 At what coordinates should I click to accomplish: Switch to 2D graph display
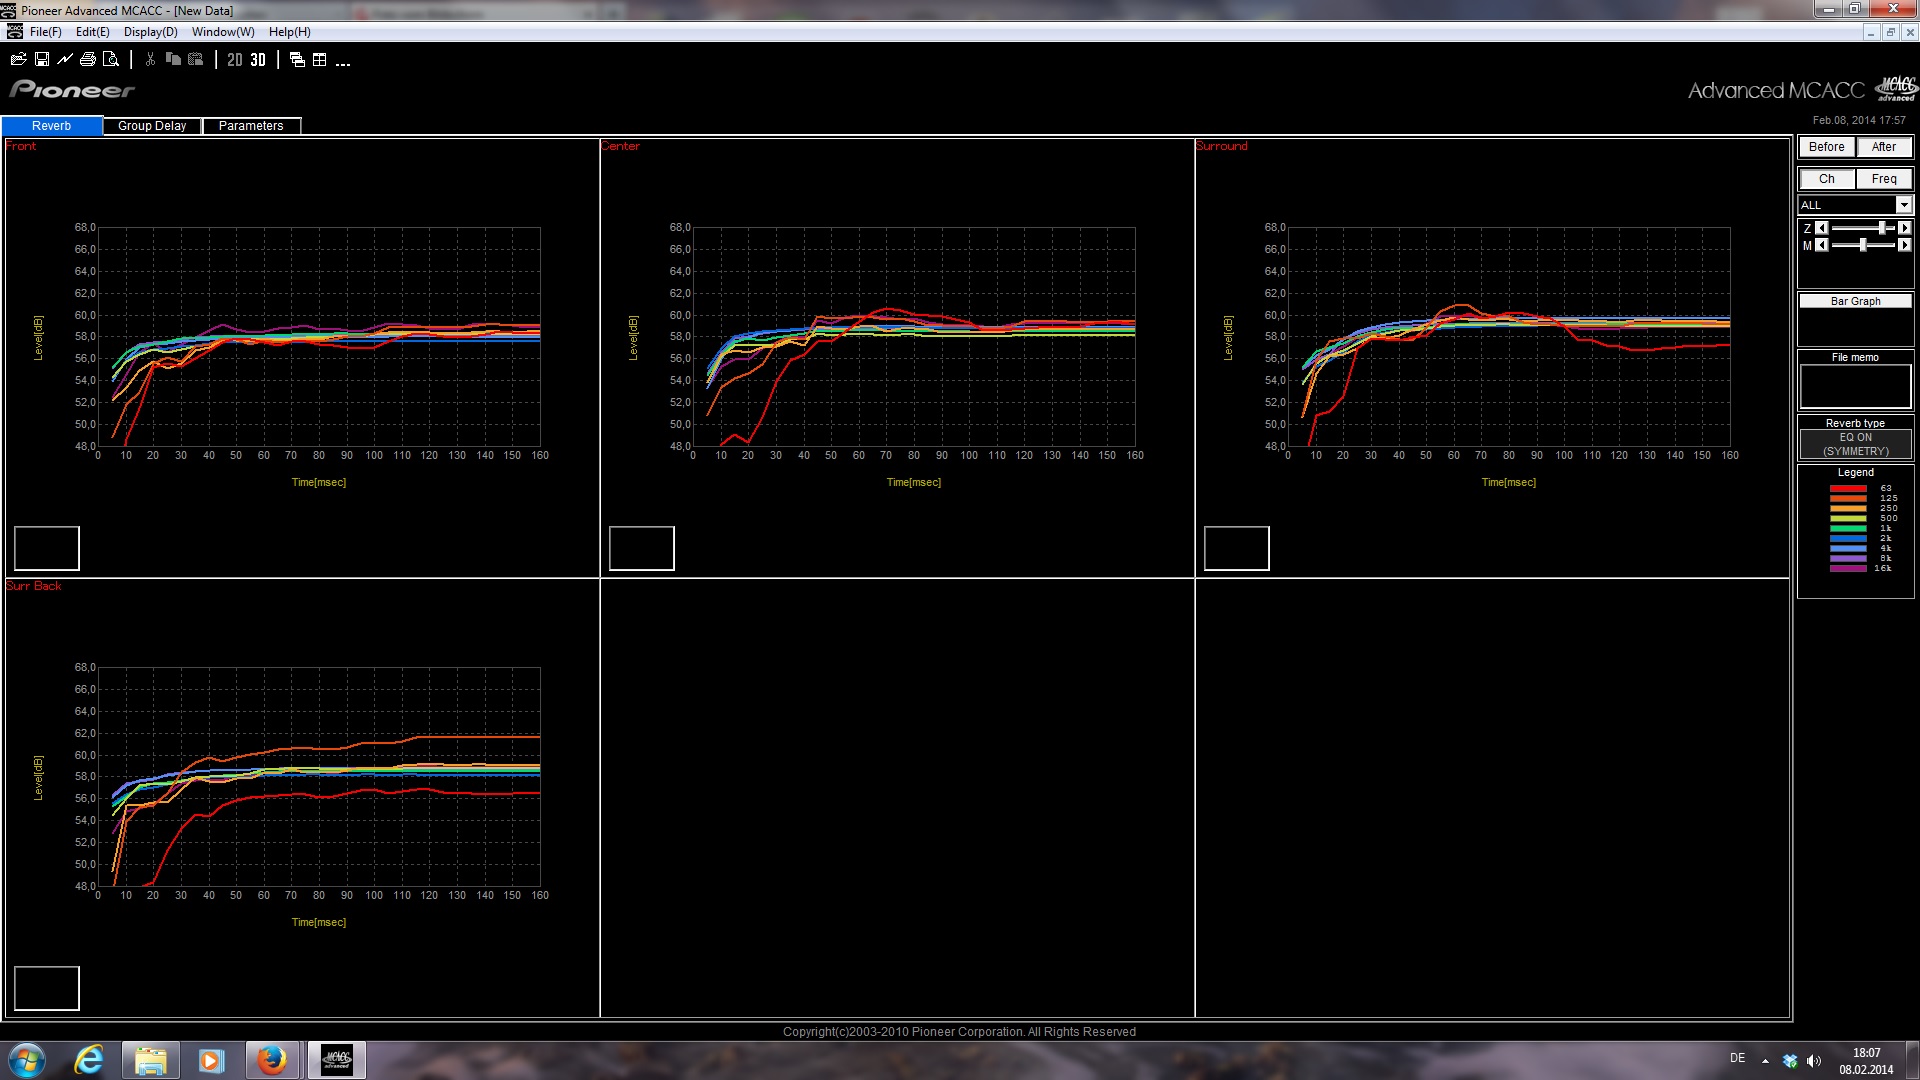235,60
